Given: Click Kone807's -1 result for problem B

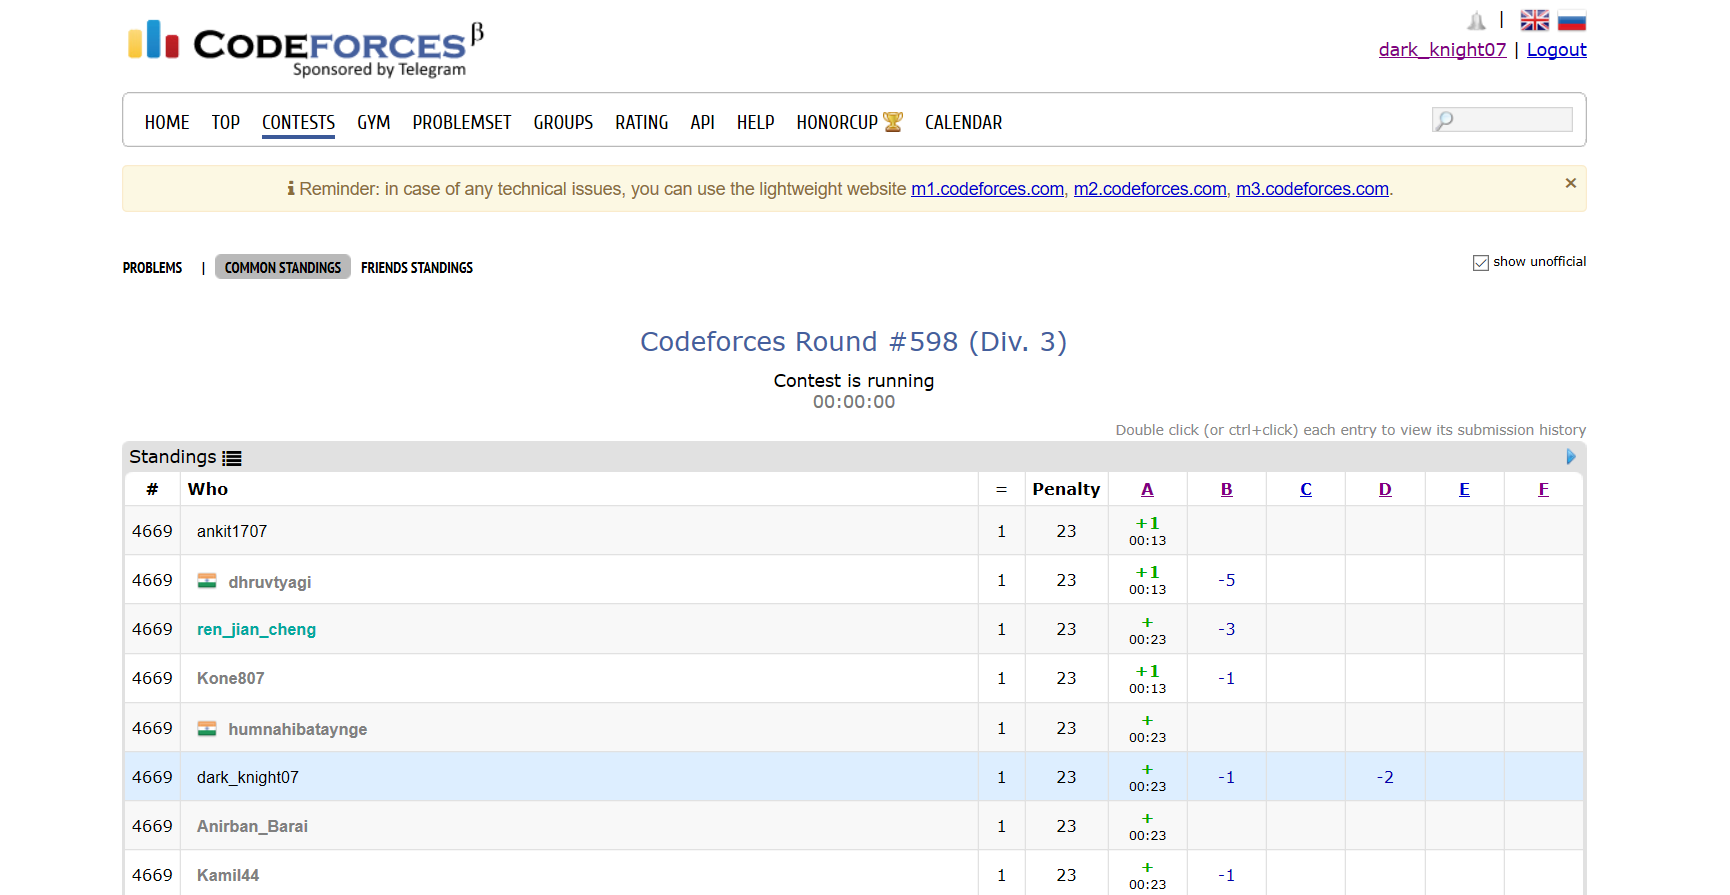Looking at the screenshot, I should tap(1226, 678).
